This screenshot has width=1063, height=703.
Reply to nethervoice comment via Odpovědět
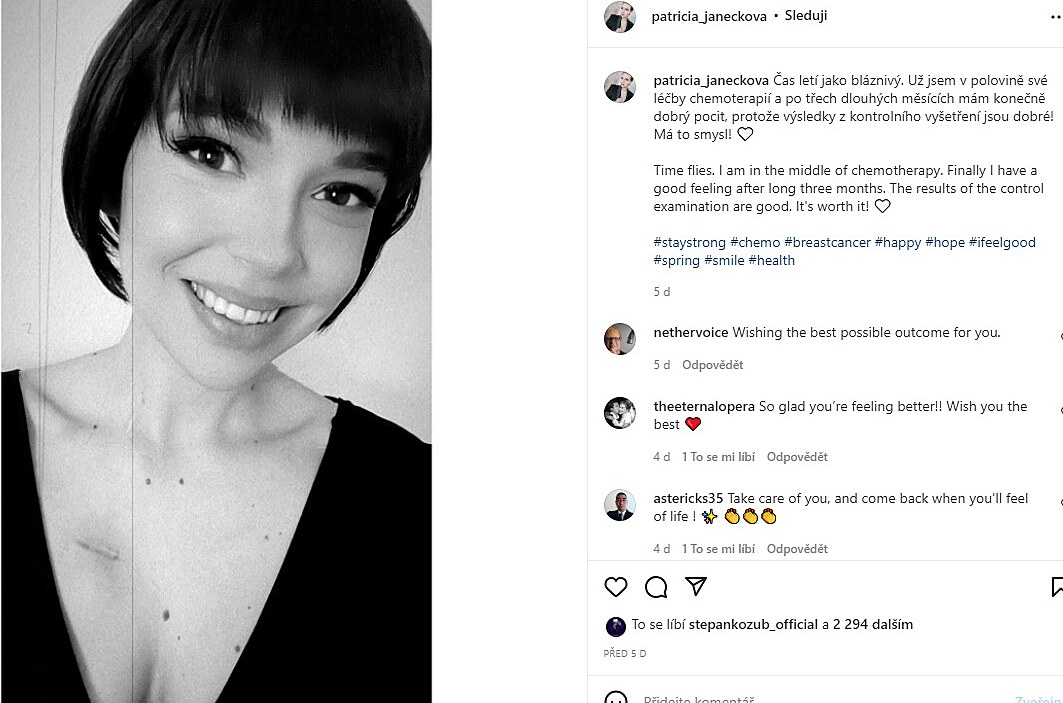[x=713, y=365]
